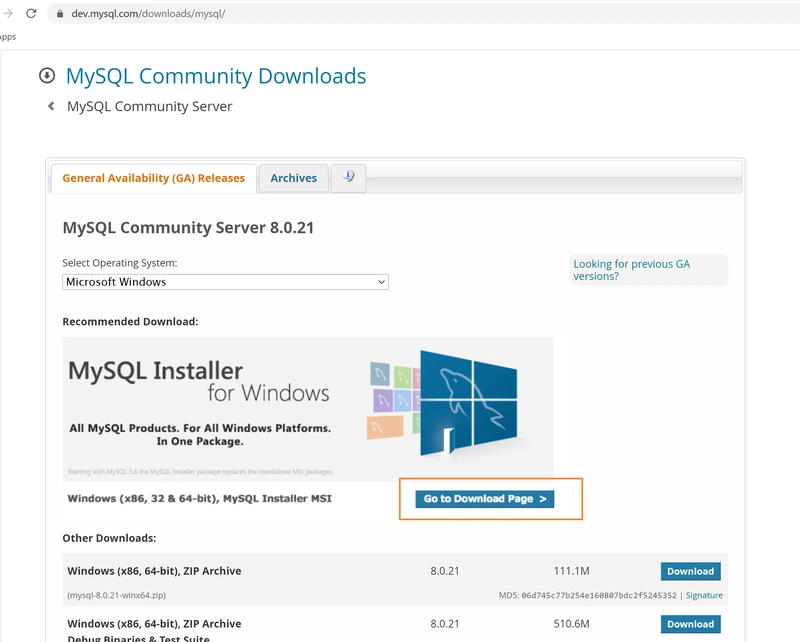Click Windows (x86, 32 & 64-bit), MySQL Installer MSI text
The image size is (800, 642).
[x=199, y=499]
